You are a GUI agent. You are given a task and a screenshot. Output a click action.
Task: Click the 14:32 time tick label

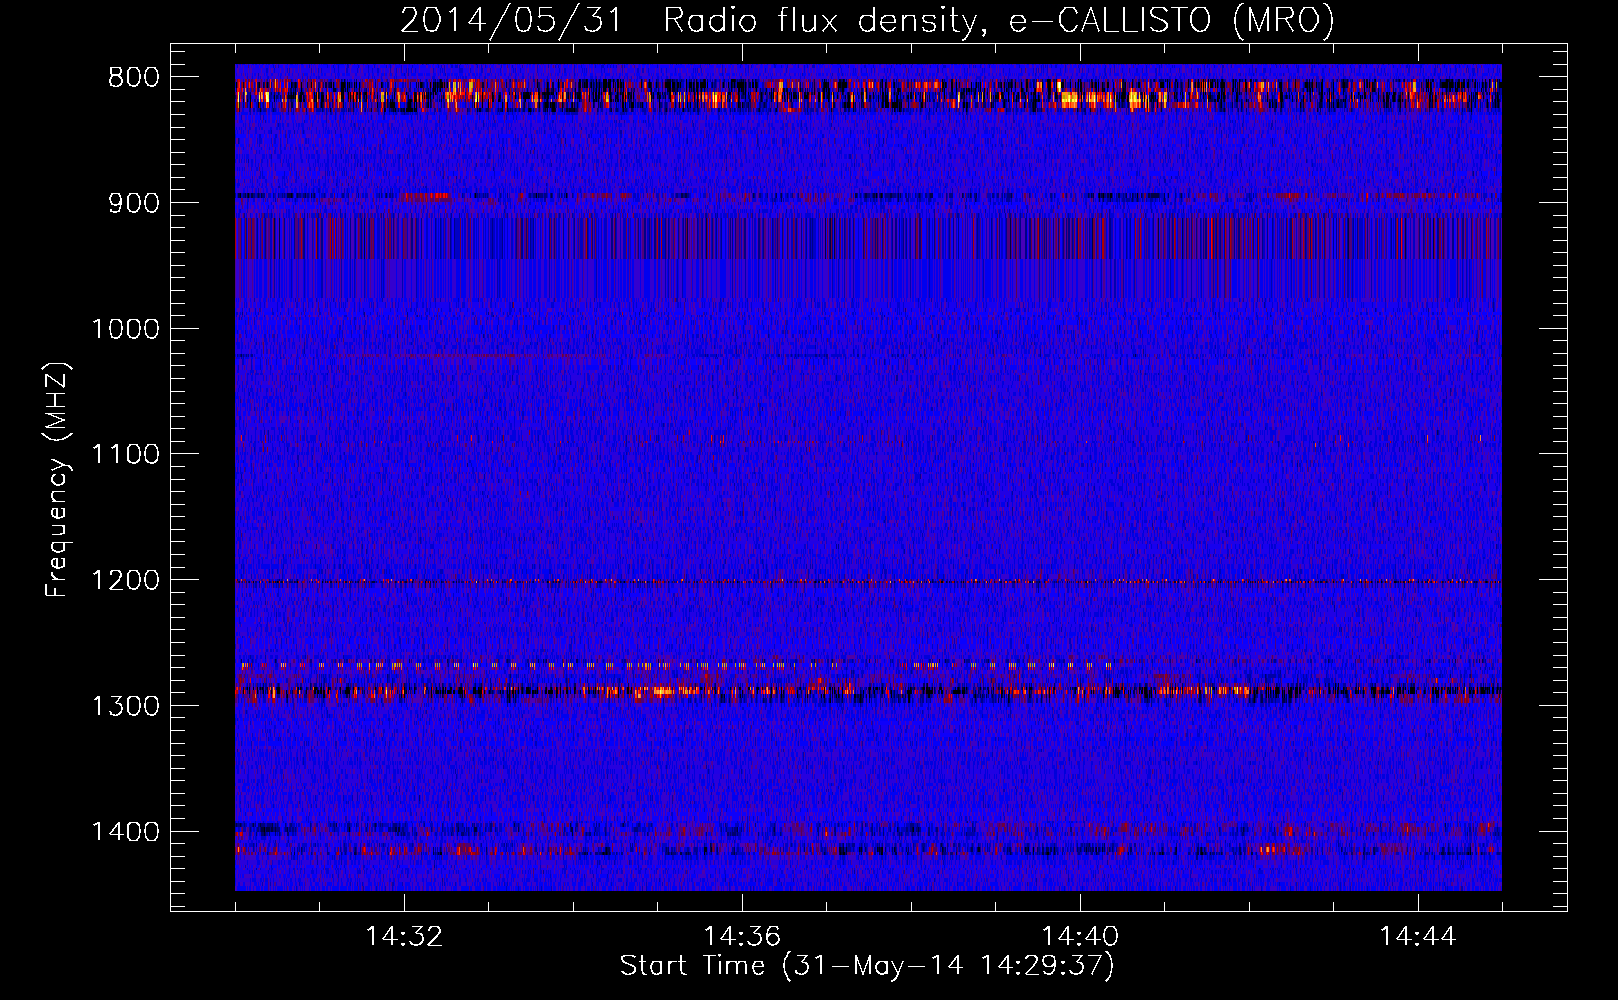point(404,937)
